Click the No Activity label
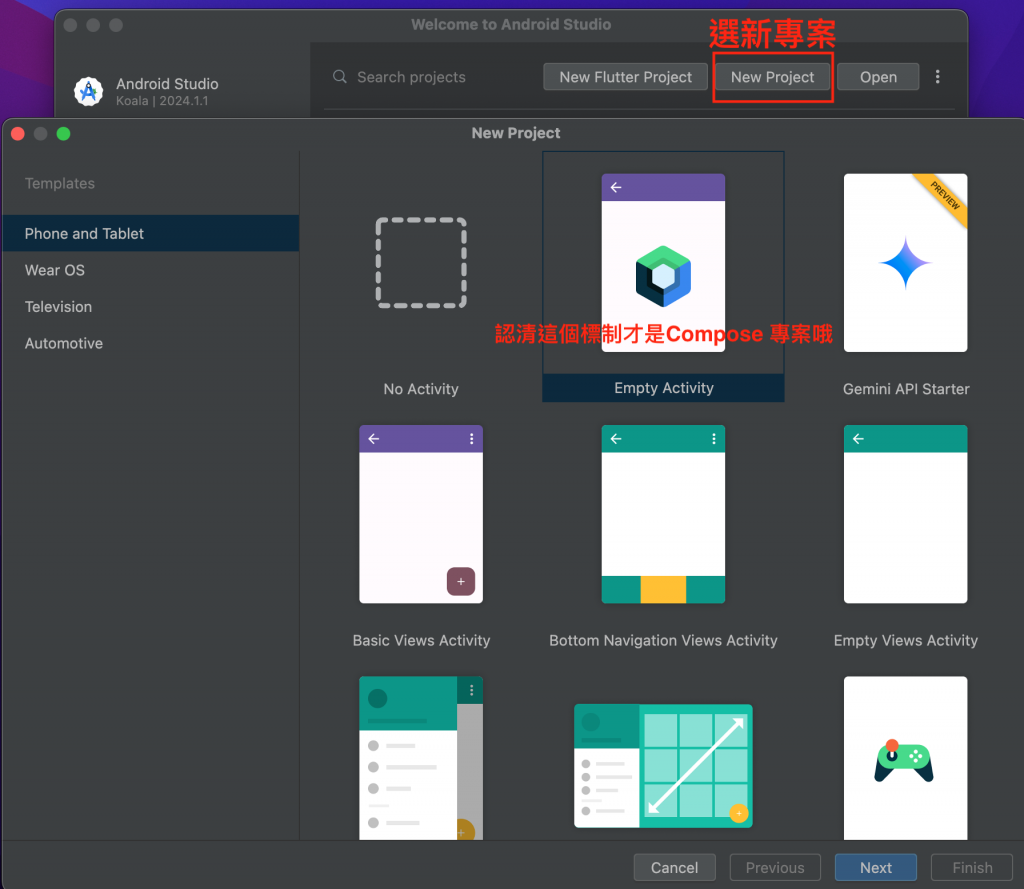Image resolution: width=1024 pixels, height=889 pixels. 421,389
